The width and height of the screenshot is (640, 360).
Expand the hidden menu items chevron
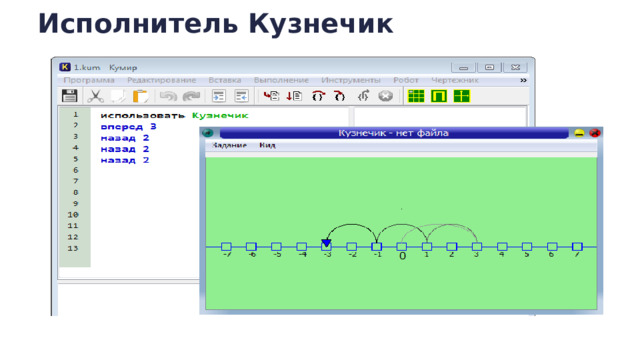click(x=523, y=80)
